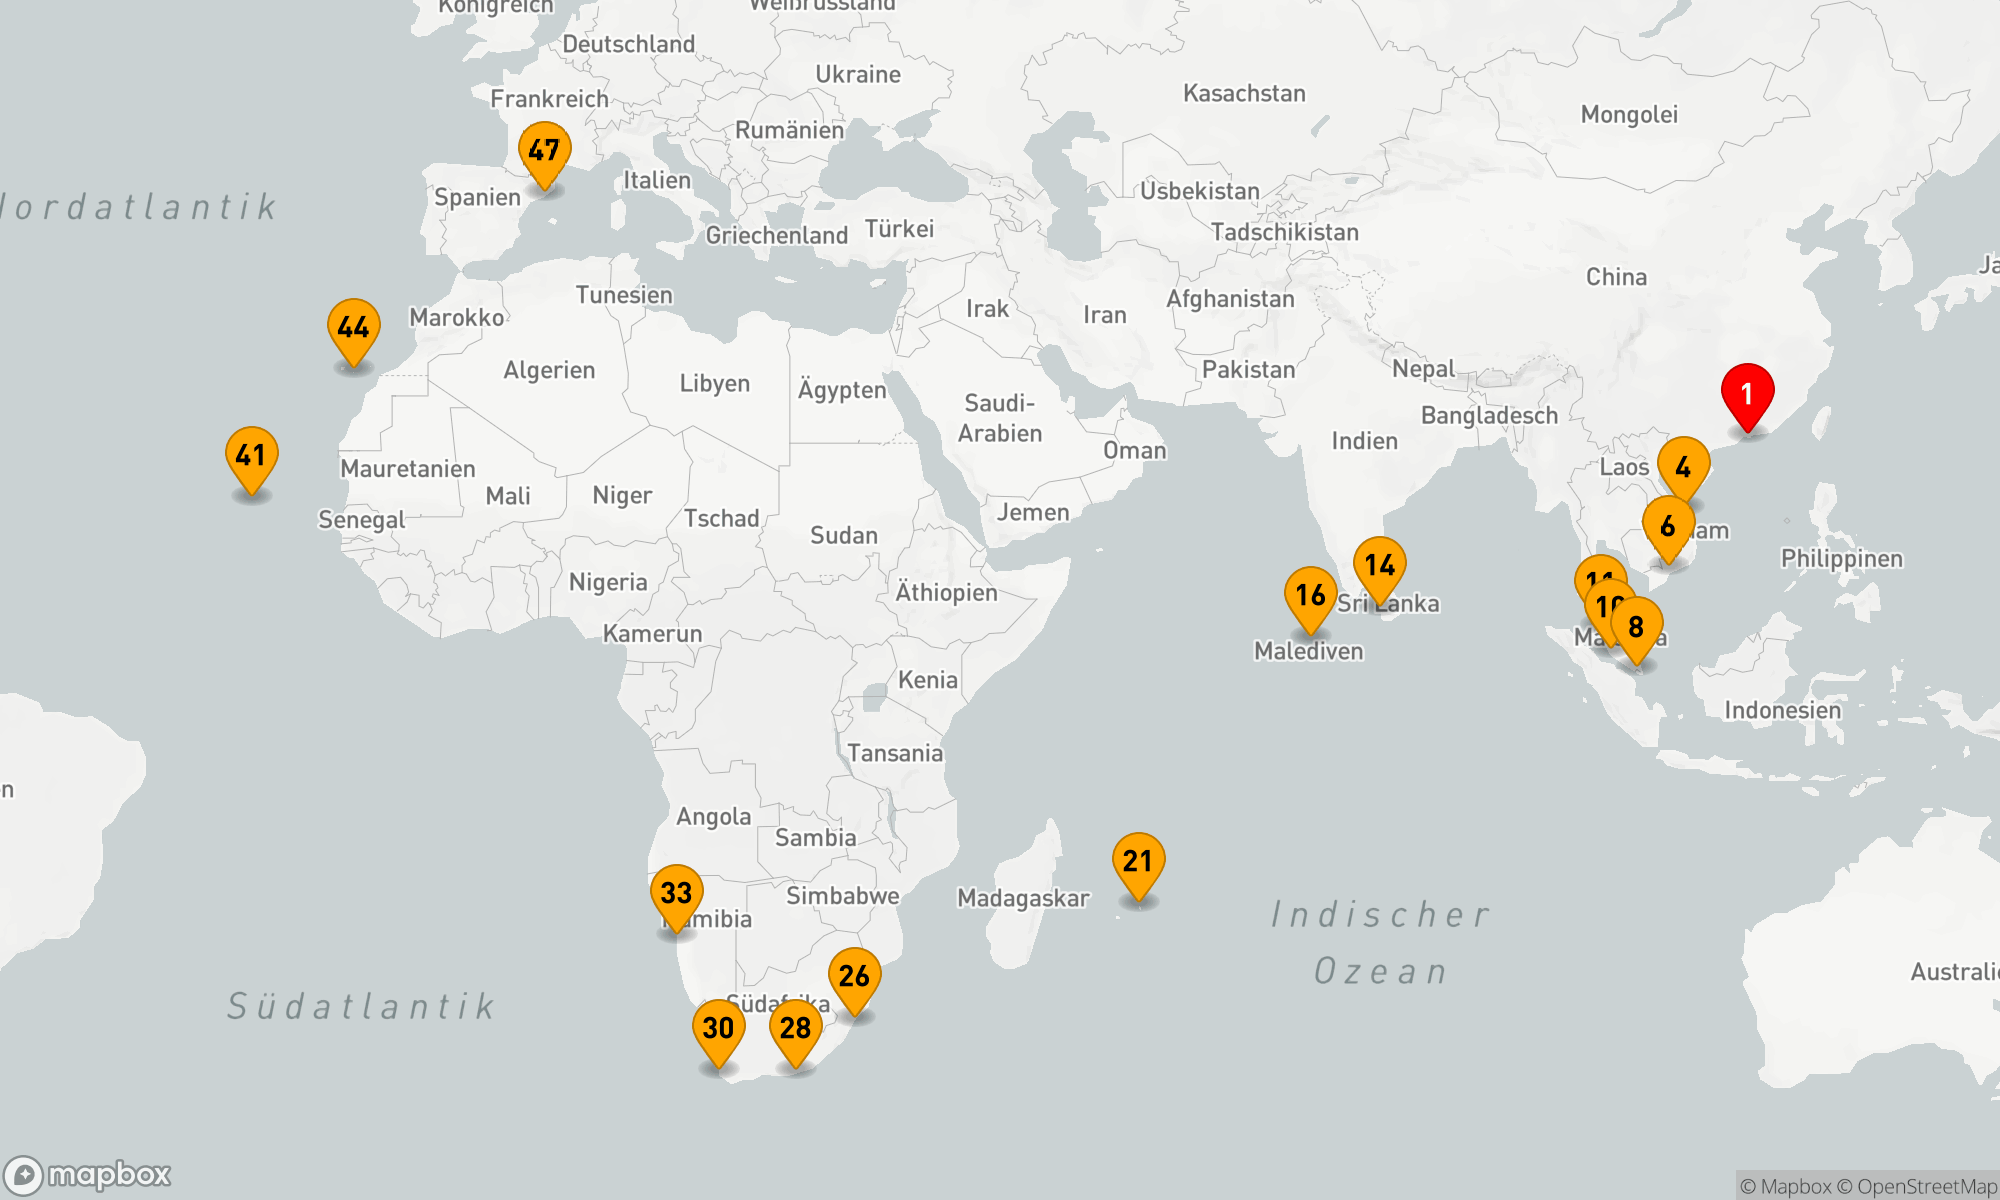Image resolution: width=2000 pixels, height=1200 pixels.
Task: Click the red marker numbered 1
Action: tap(1747, 394)
